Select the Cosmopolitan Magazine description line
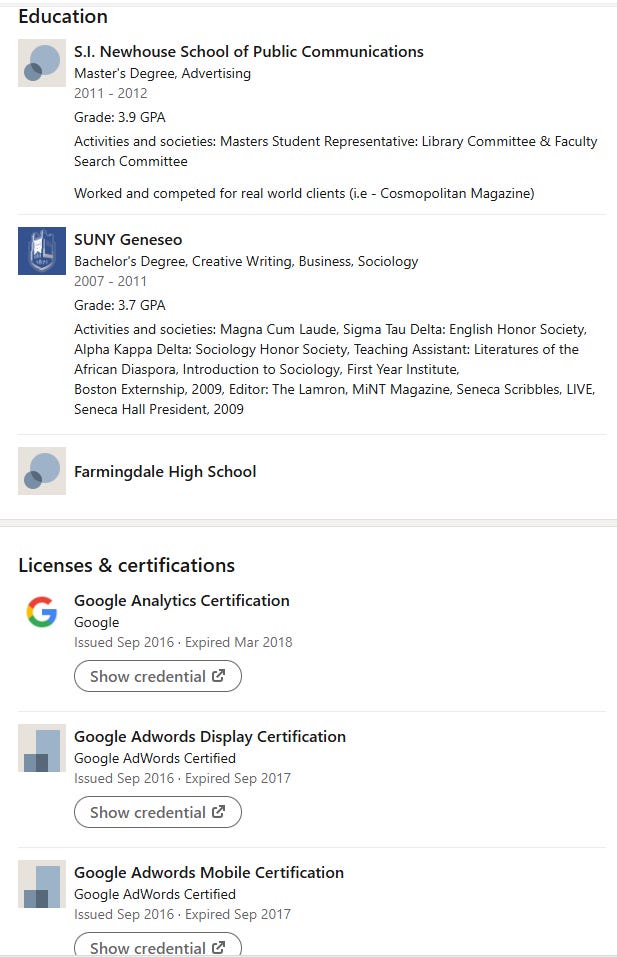The image size is (617, 957). coord(304,193)
